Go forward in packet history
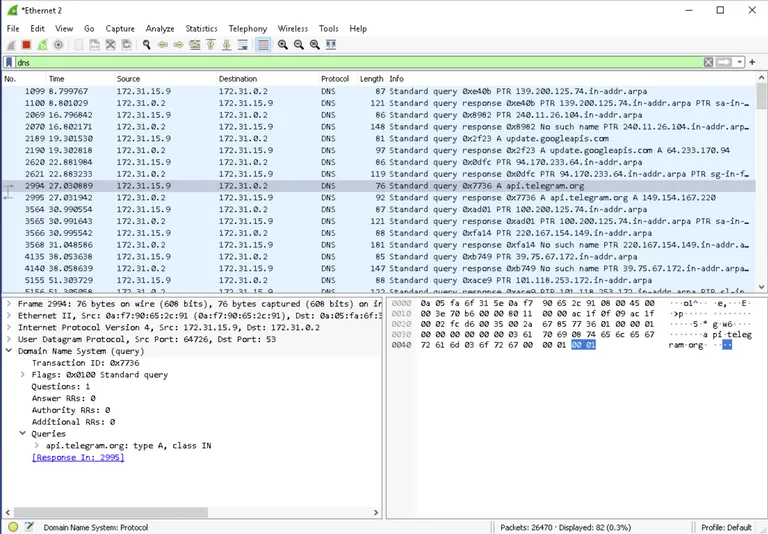Screen dimensions: 768x534 (x=178, y=45)
